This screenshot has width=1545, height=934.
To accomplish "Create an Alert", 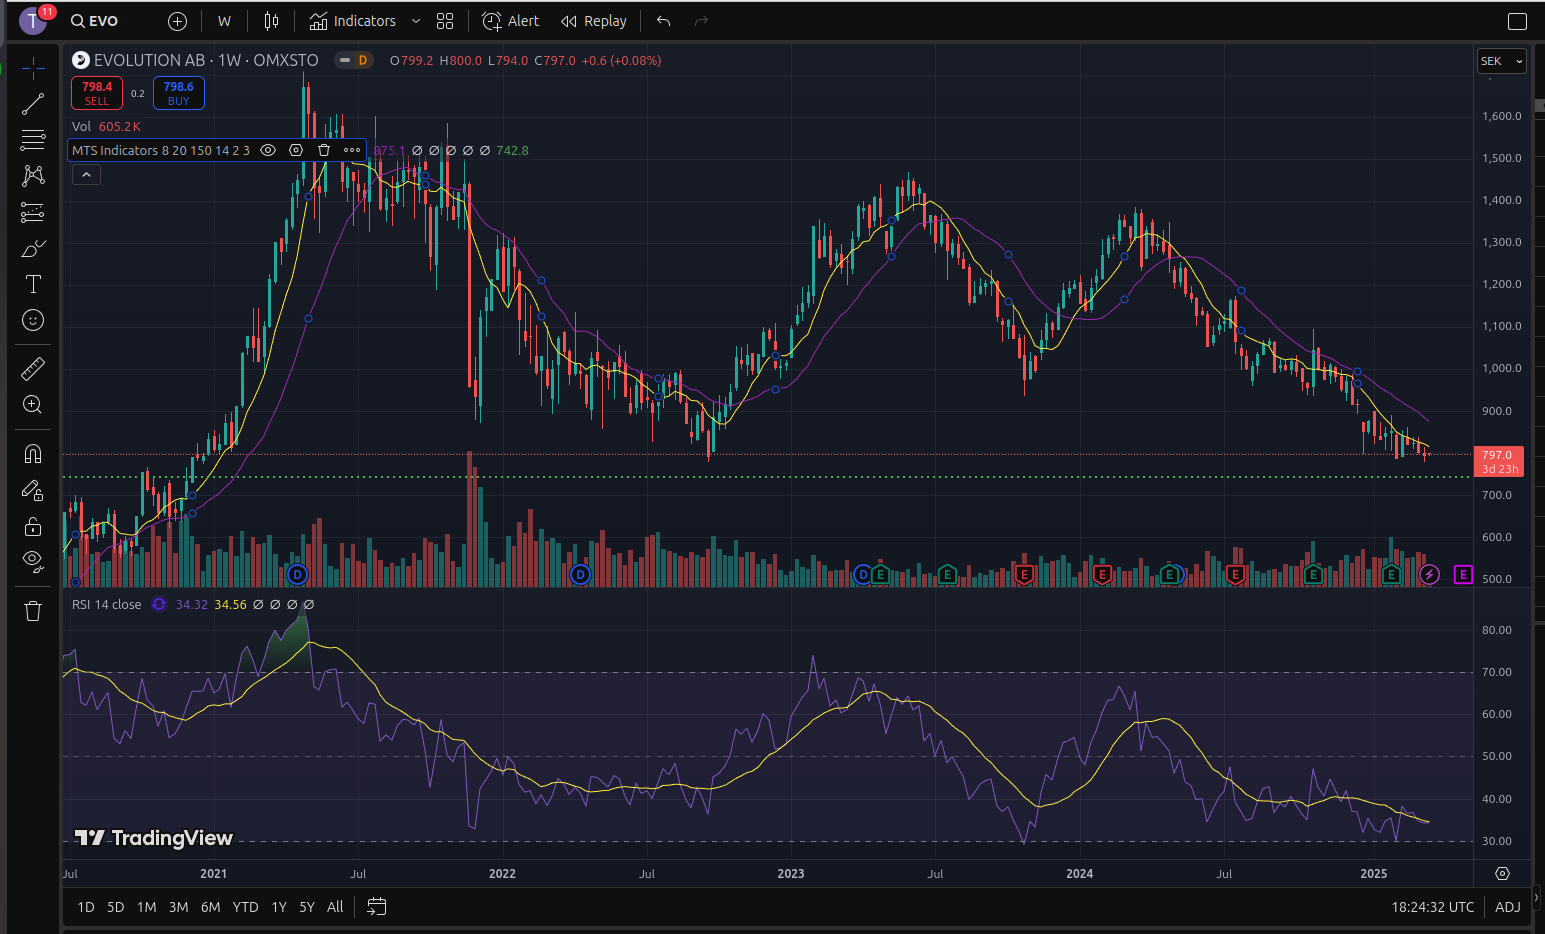I will tap(510, 21).
